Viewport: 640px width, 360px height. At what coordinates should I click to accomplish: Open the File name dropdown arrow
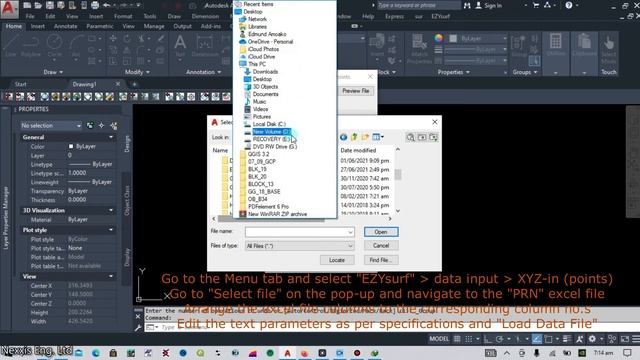pyautogui.click(x=350, y=232)
